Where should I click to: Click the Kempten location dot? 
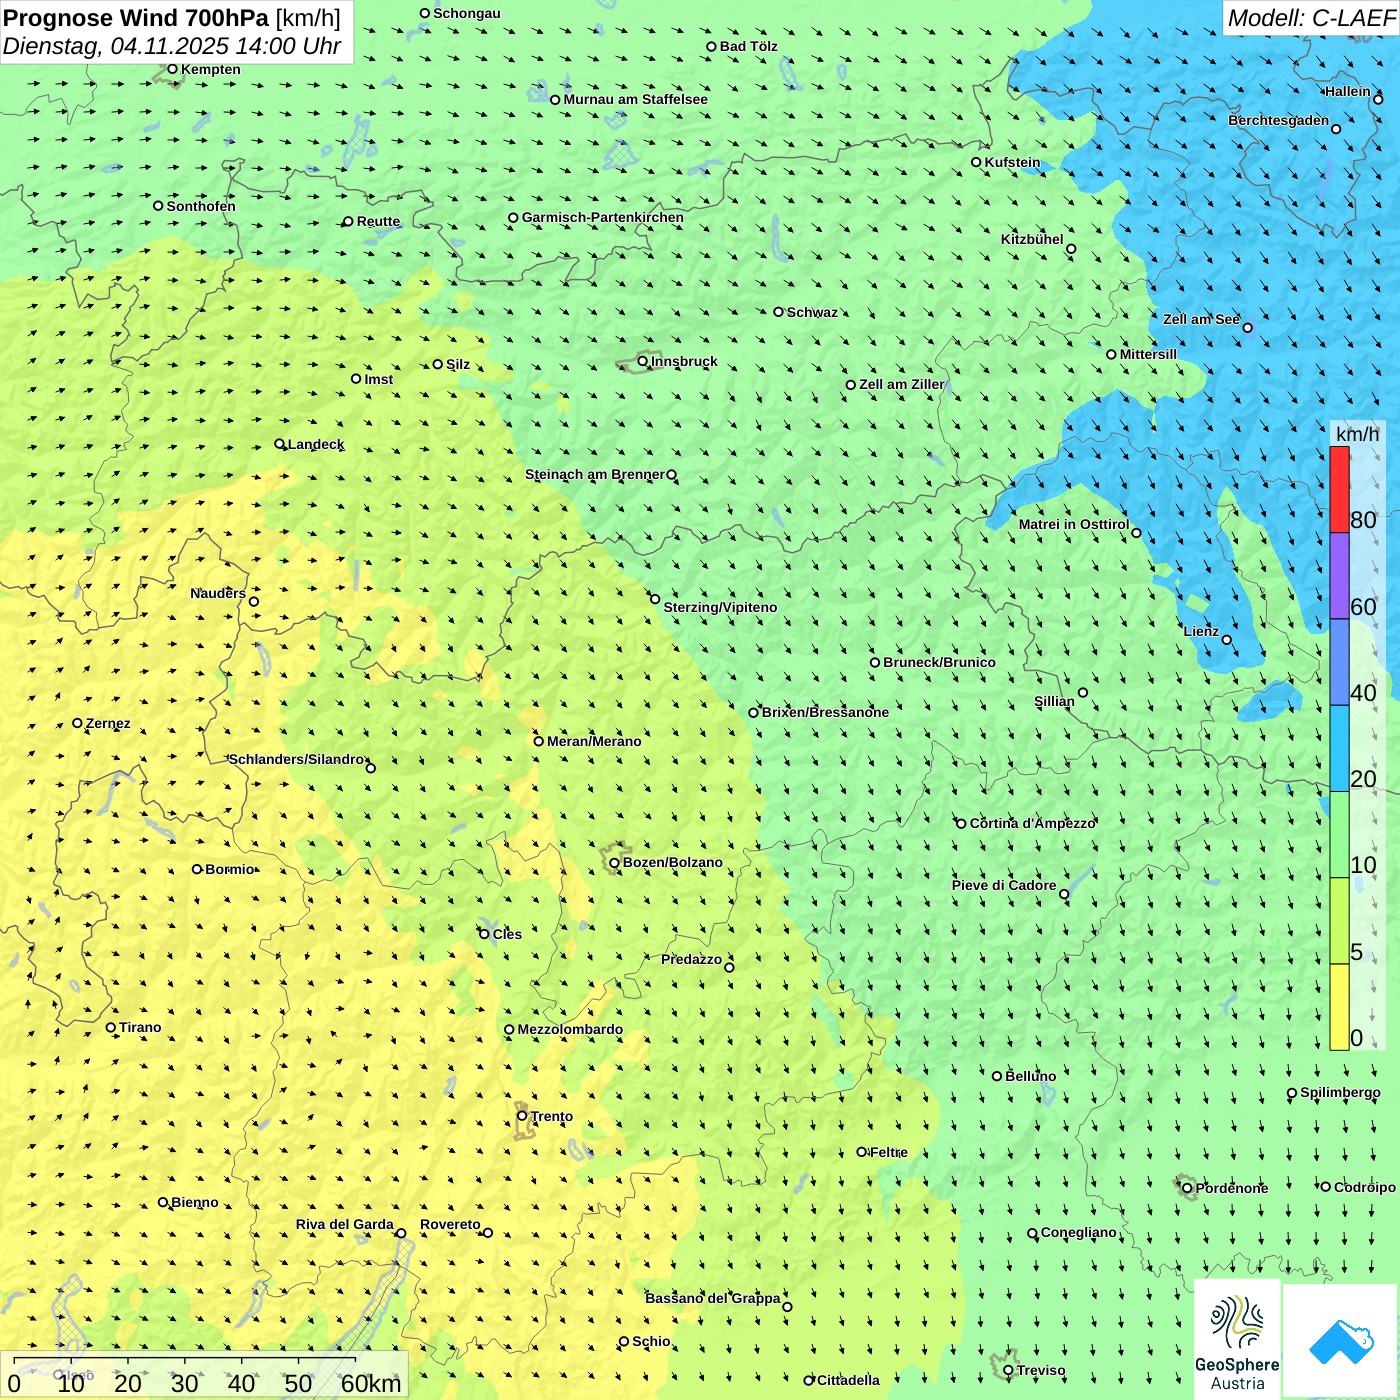coord(172,69)
